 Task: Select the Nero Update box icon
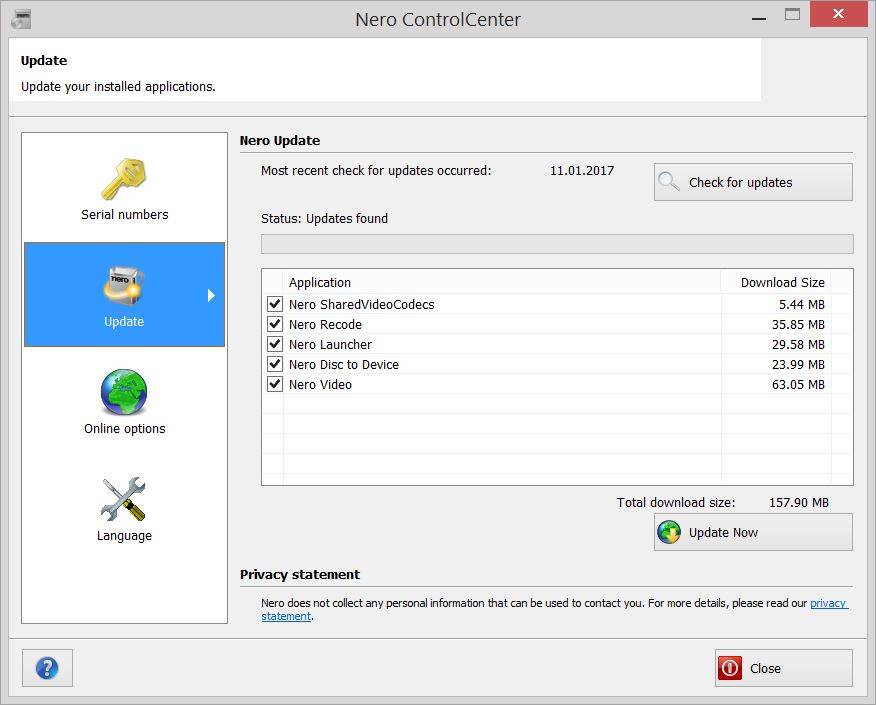[123, 285]
